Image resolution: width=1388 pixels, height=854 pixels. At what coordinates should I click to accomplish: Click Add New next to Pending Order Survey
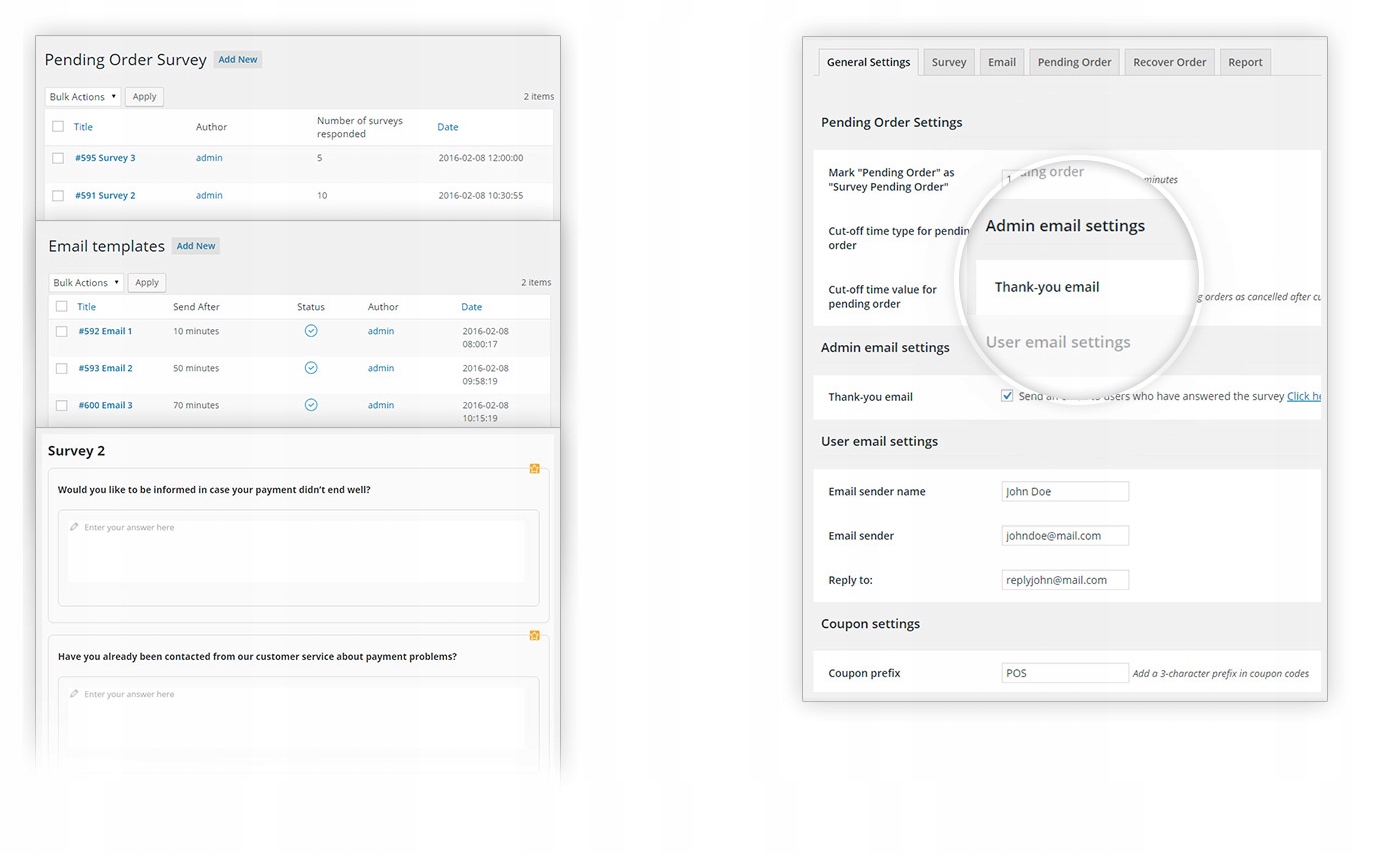(238, 59)
